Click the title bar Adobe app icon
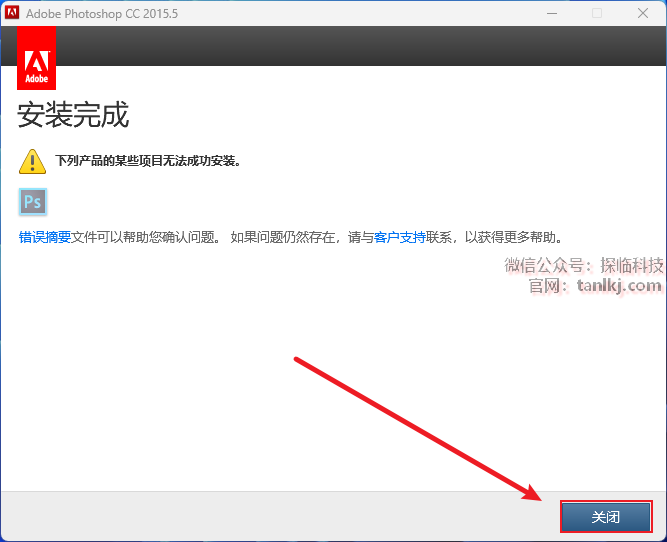 tap(11, 12)
